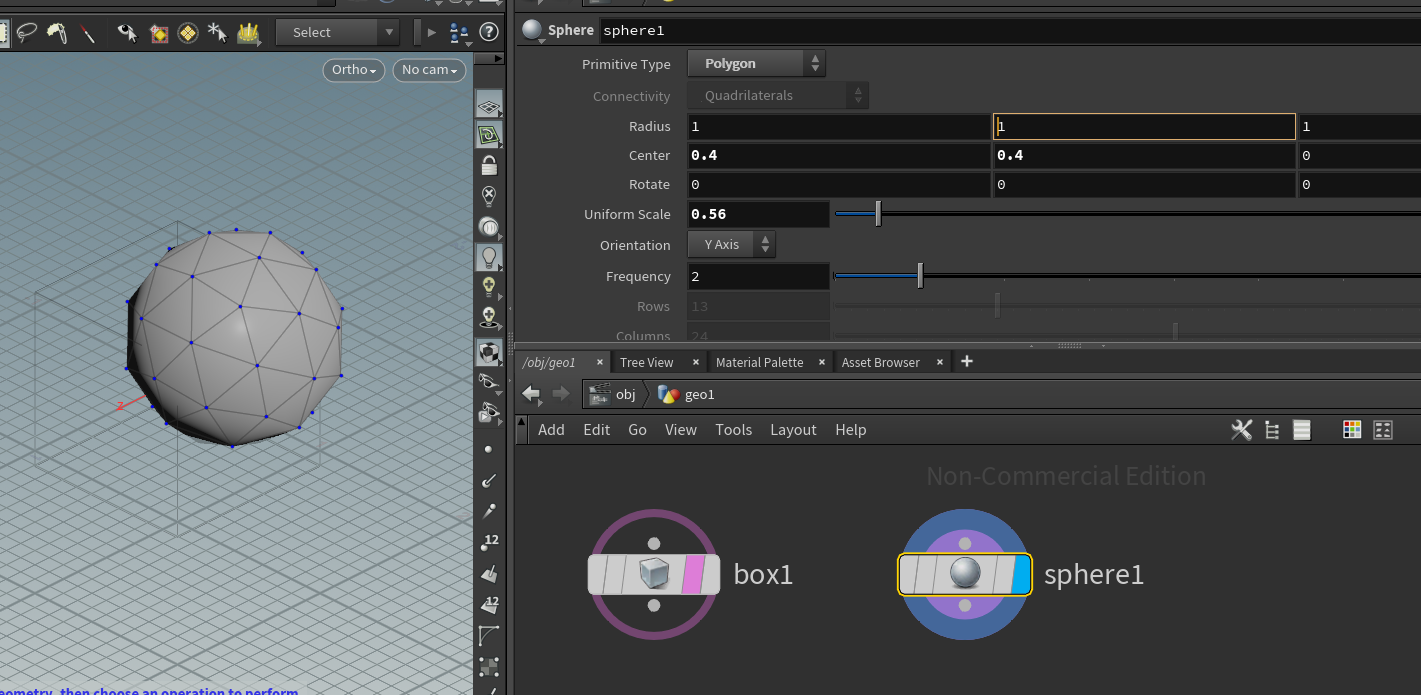This screenshot has height=695, width=1421.
Task: Click the help question mark icon
Action: tap(489, 32)
